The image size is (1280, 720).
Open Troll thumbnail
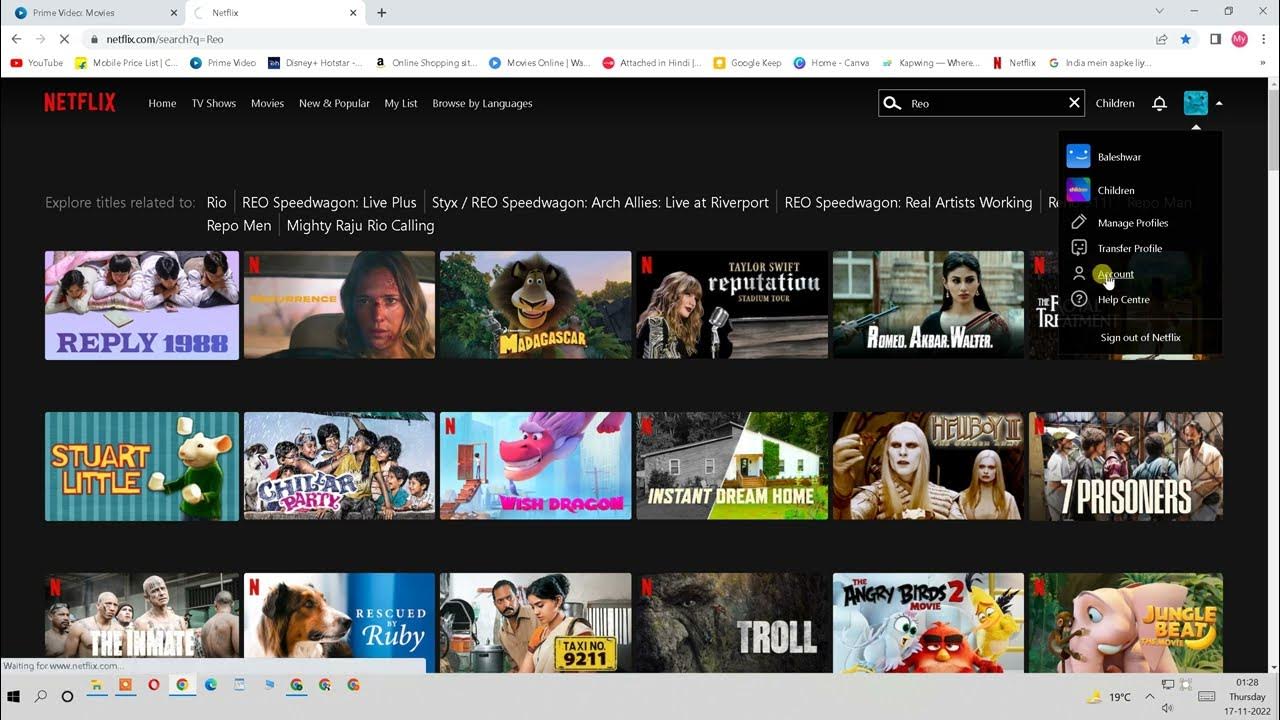click(x=732, y=622)
